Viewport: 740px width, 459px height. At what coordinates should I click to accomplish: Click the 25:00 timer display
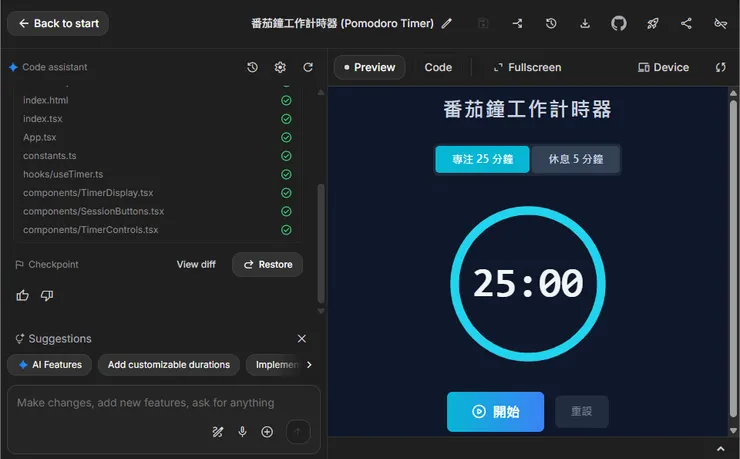(x=528, y=284)
